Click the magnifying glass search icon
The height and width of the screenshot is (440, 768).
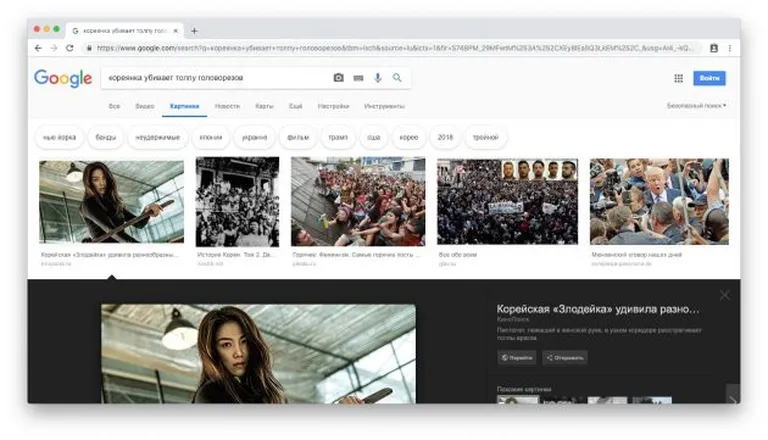click(397, 77)
